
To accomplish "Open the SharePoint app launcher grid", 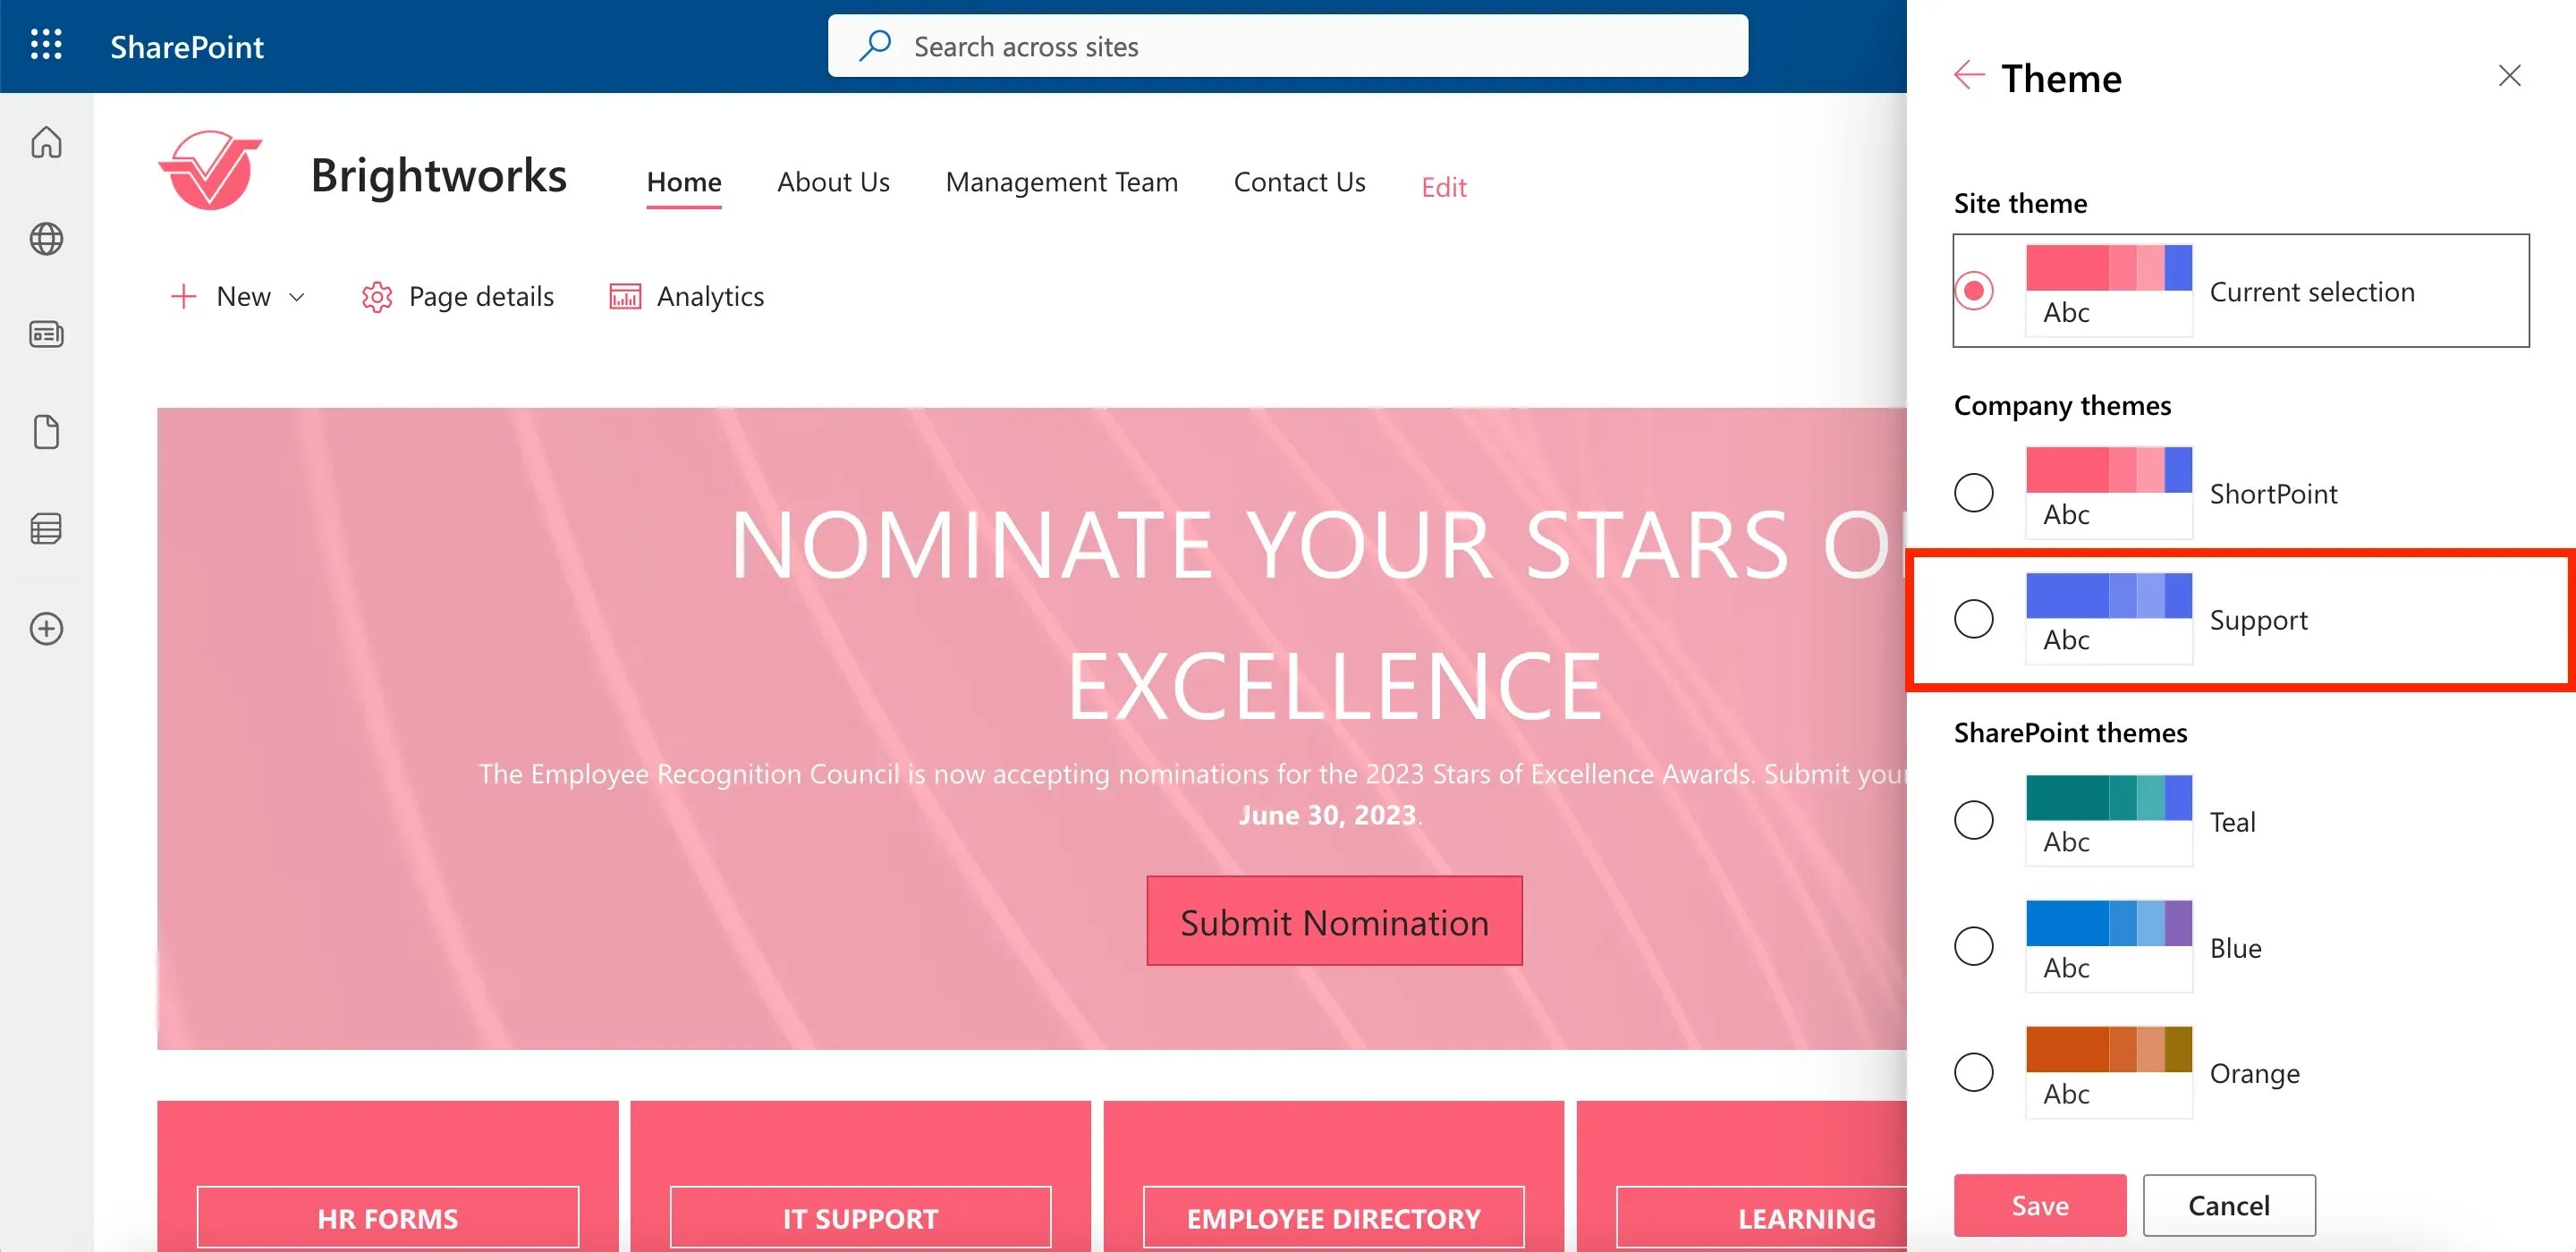I will (x=46, y=45).
